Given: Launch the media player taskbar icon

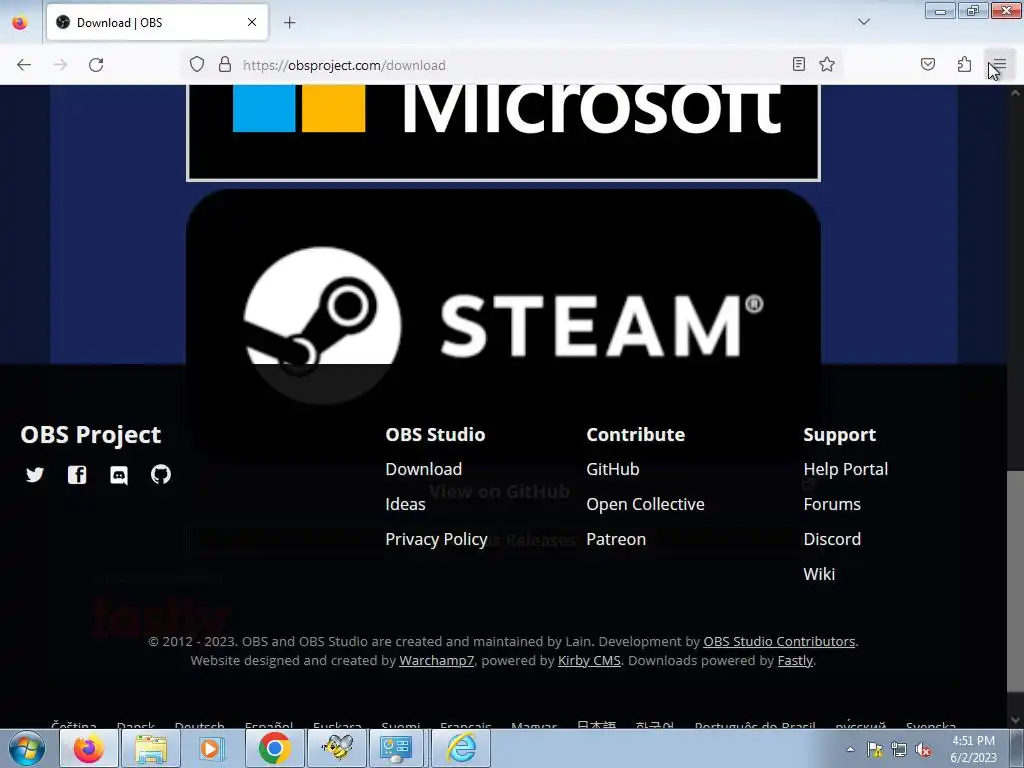Looking at the screenshot, I should 212,748.
